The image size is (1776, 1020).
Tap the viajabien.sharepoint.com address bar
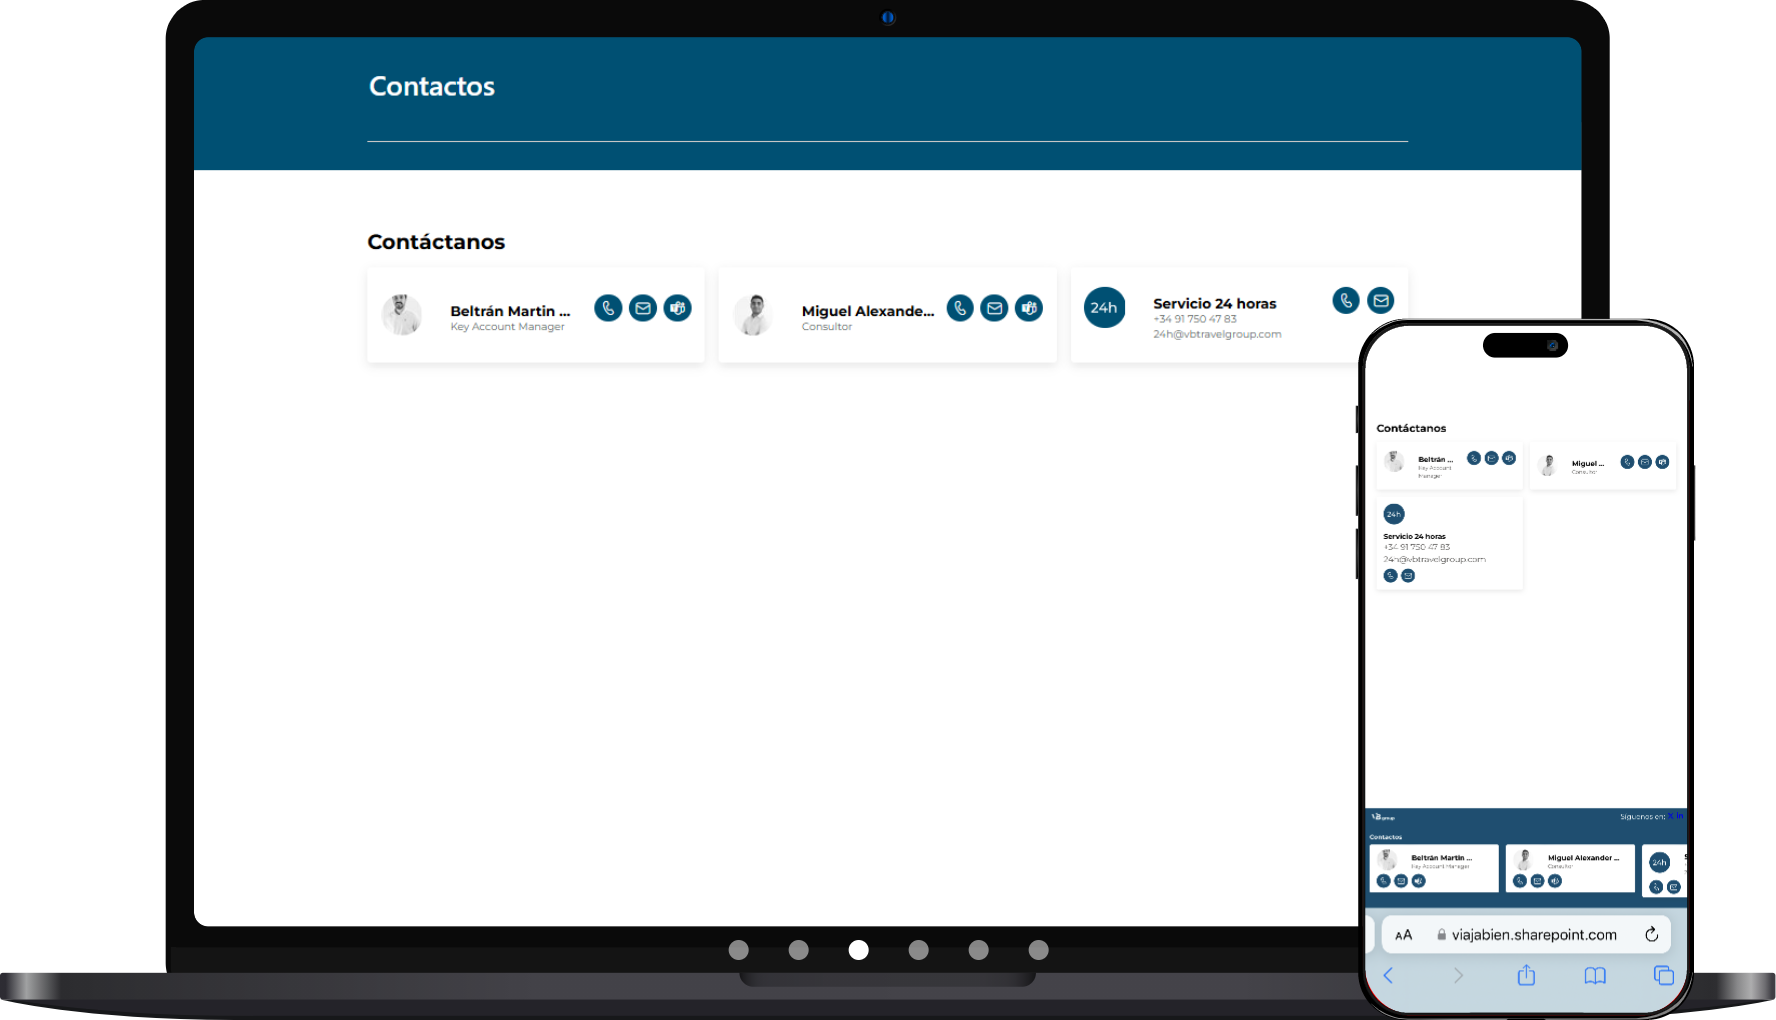[1533, 935]
